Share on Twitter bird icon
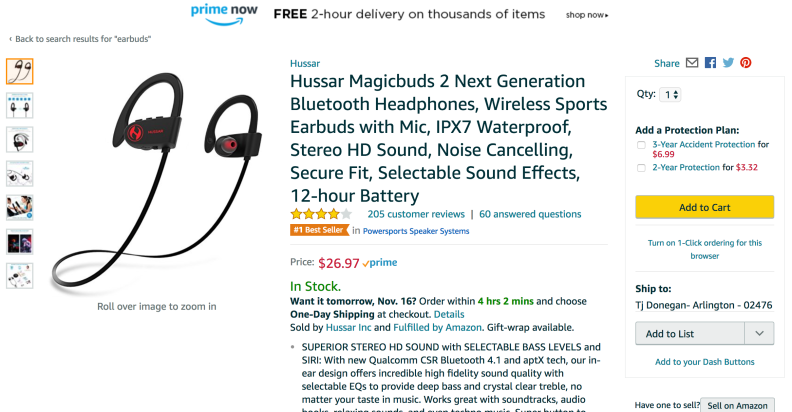792x412 pixels. (x=728, y=63)
